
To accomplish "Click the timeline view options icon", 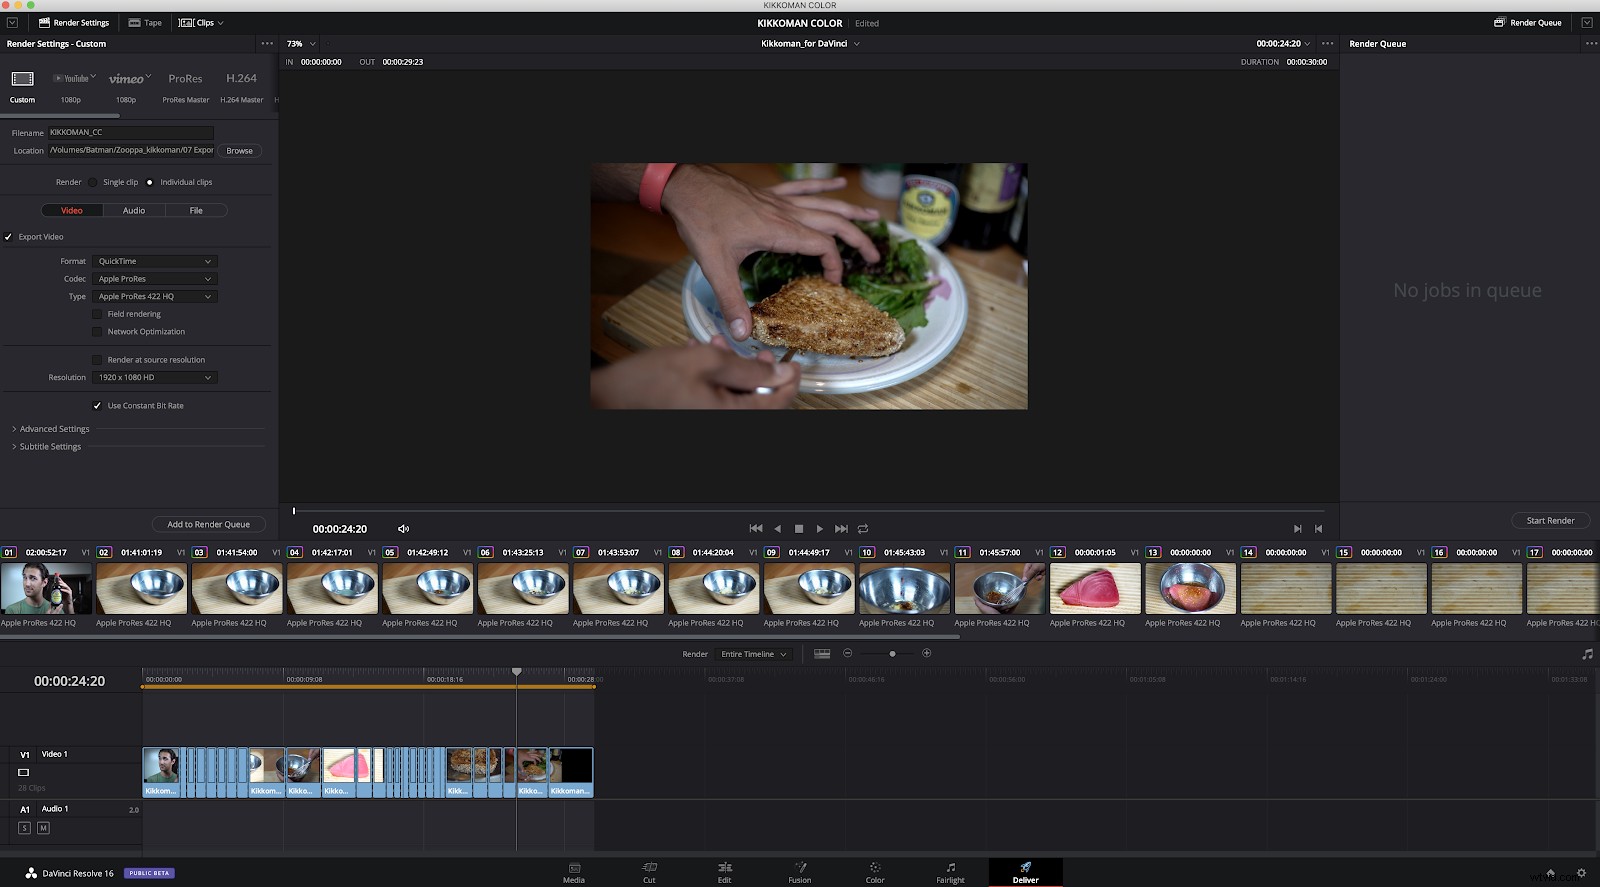I will 822,653.
